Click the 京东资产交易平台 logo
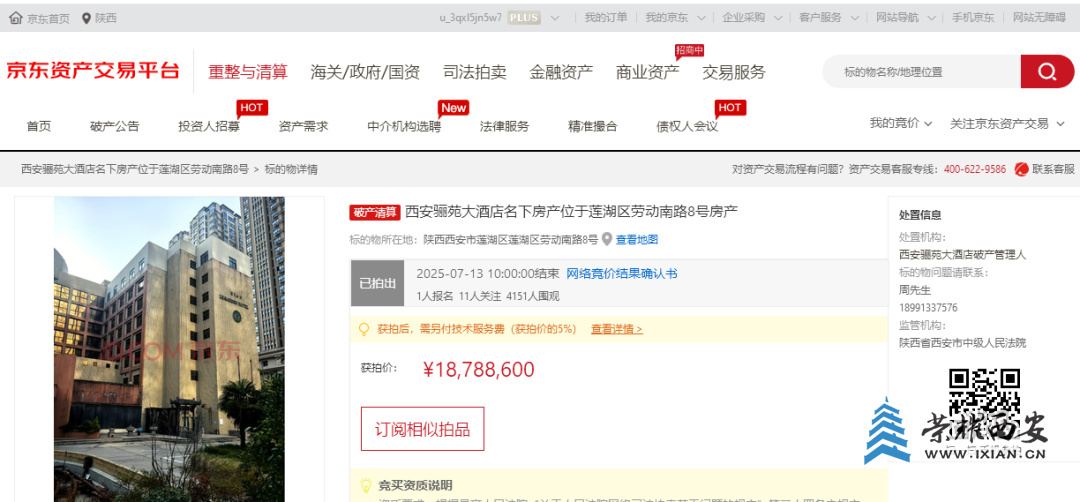Image resolution: width=1080 pixels, height=502 pixels. point(93,71)
